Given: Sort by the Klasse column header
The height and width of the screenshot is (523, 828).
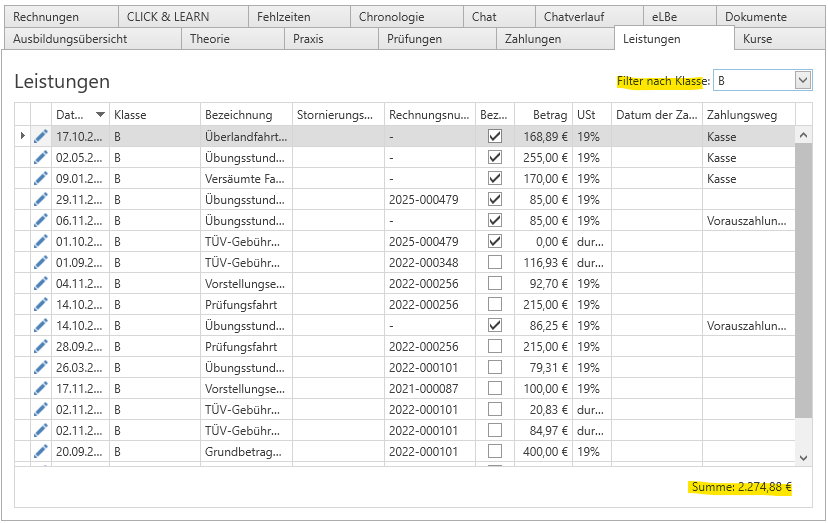Looking at the screenshot, I should click(155, 115).
